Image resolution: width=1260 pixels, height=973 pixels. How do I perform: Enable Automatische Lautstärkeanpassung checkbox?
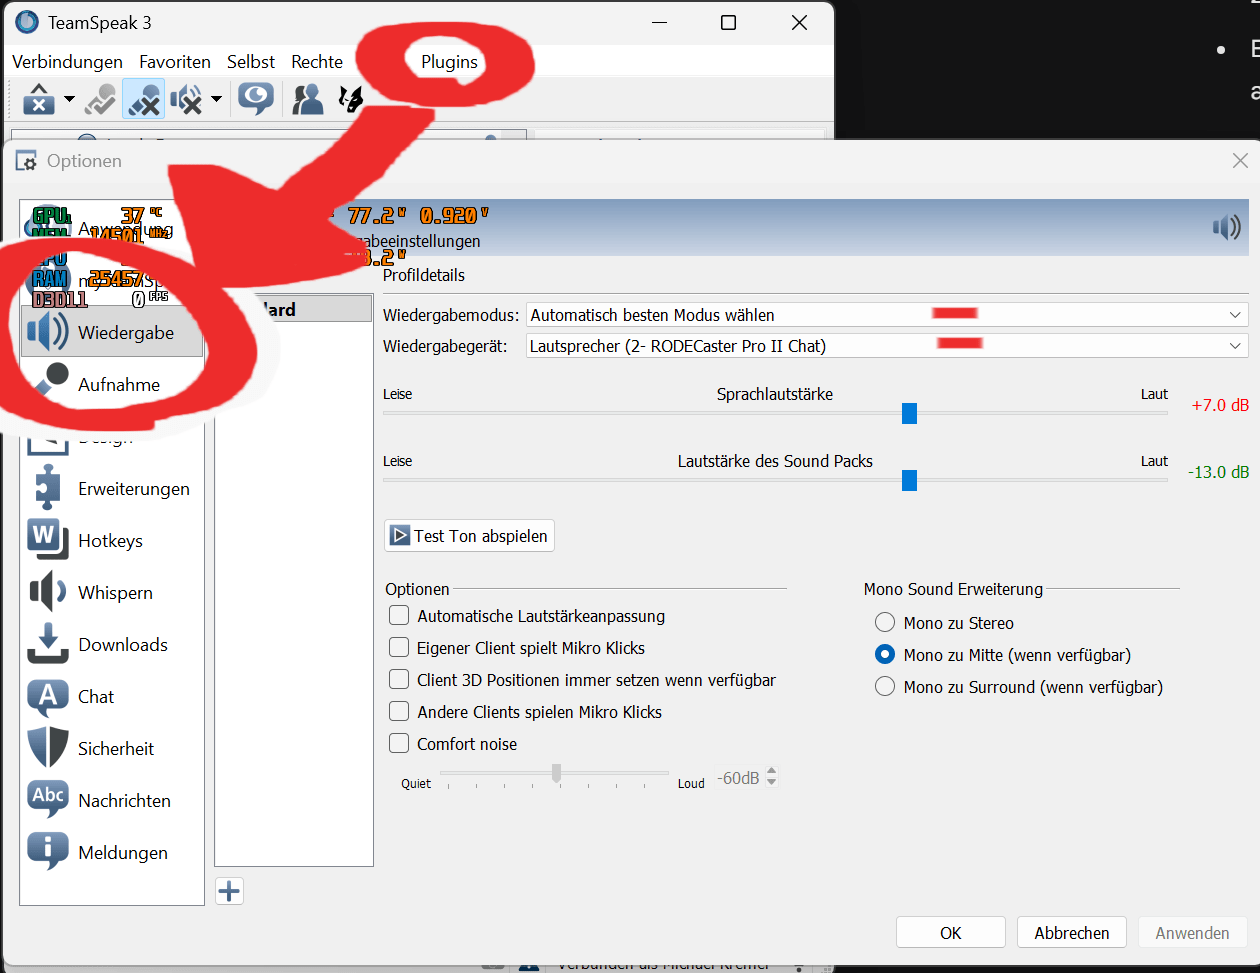click(x=399, y=616)
